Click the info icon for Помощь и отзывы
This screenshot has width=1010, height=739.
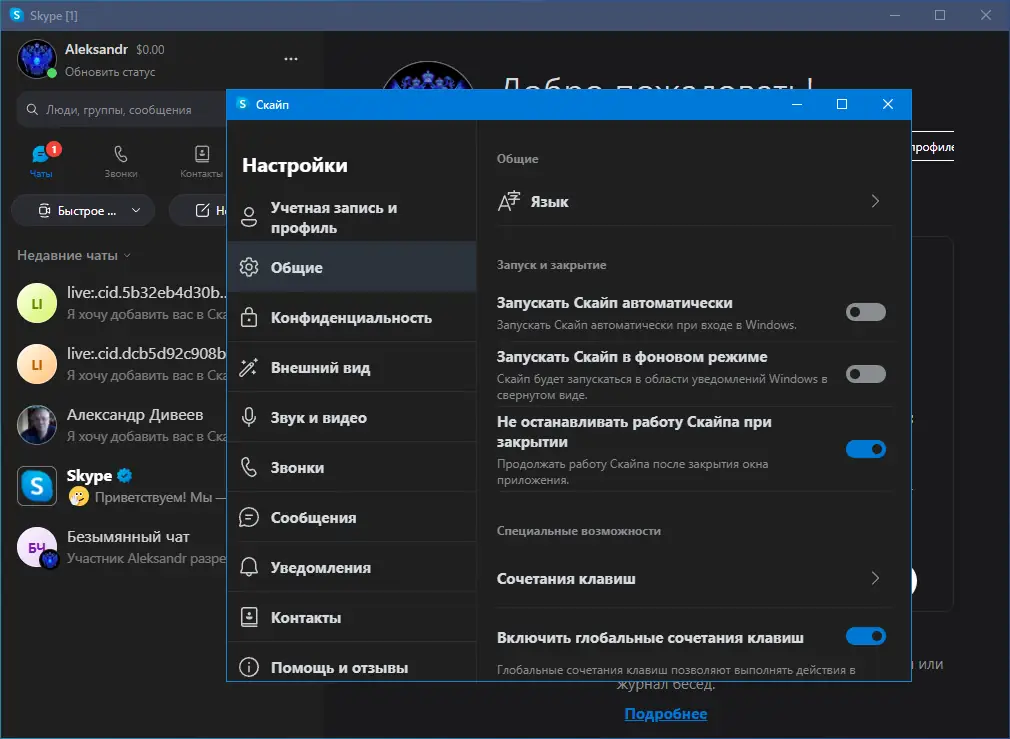pyautogui.click(x=249, y=667)
